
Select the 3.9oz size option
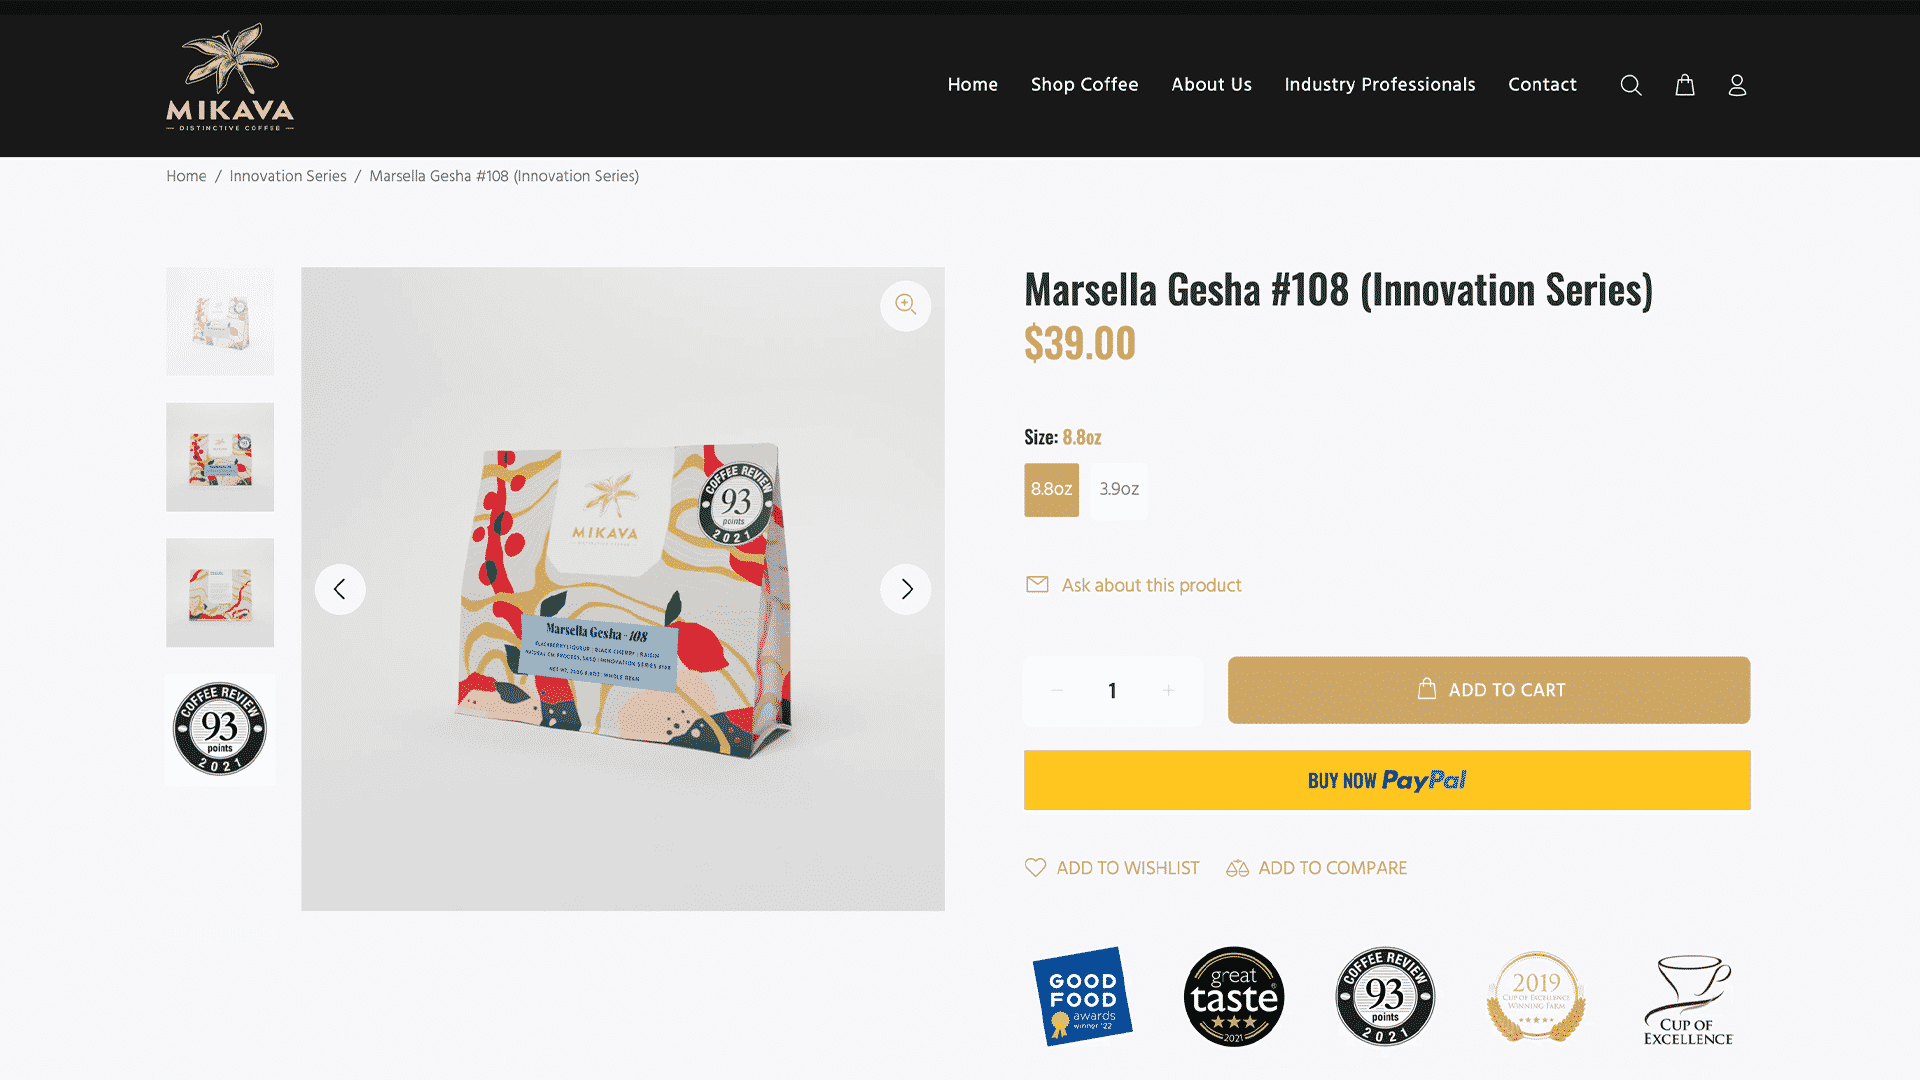click(1119, 489)
